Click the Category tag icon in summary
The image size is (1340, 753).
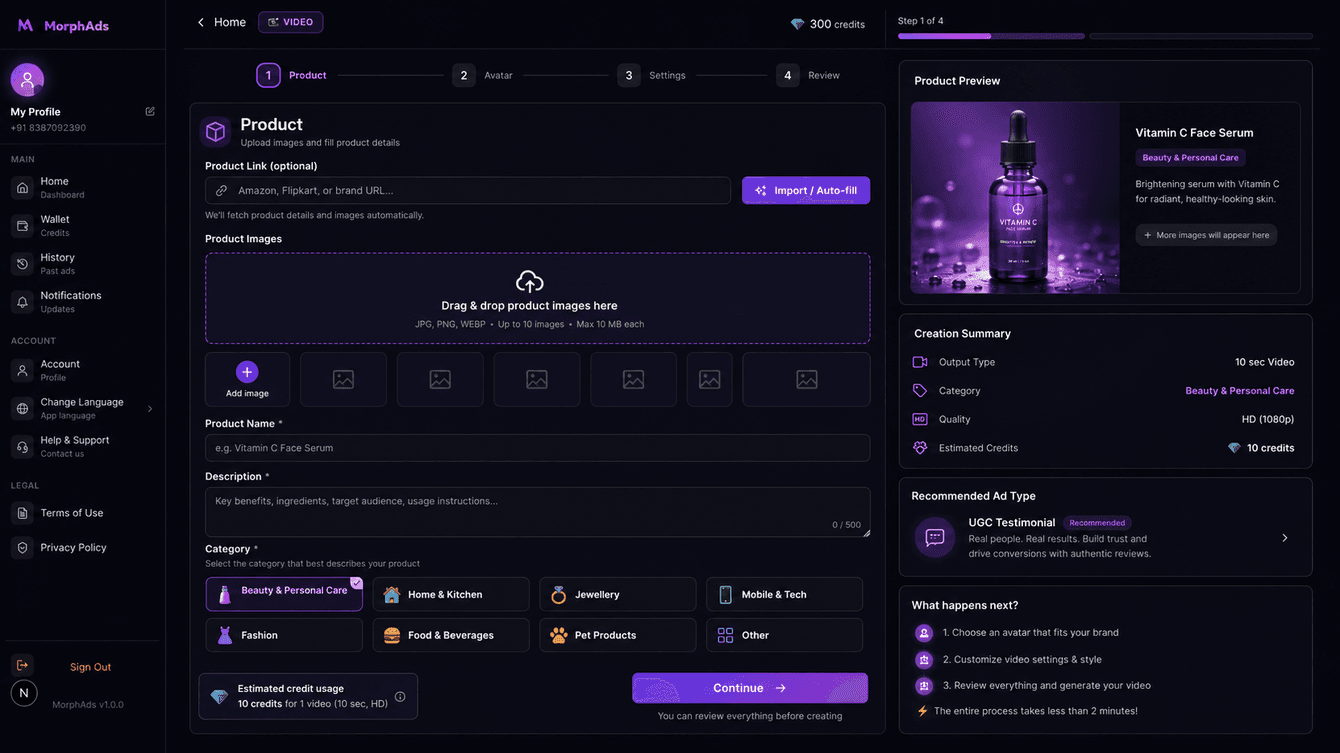(x=920, y=391)
